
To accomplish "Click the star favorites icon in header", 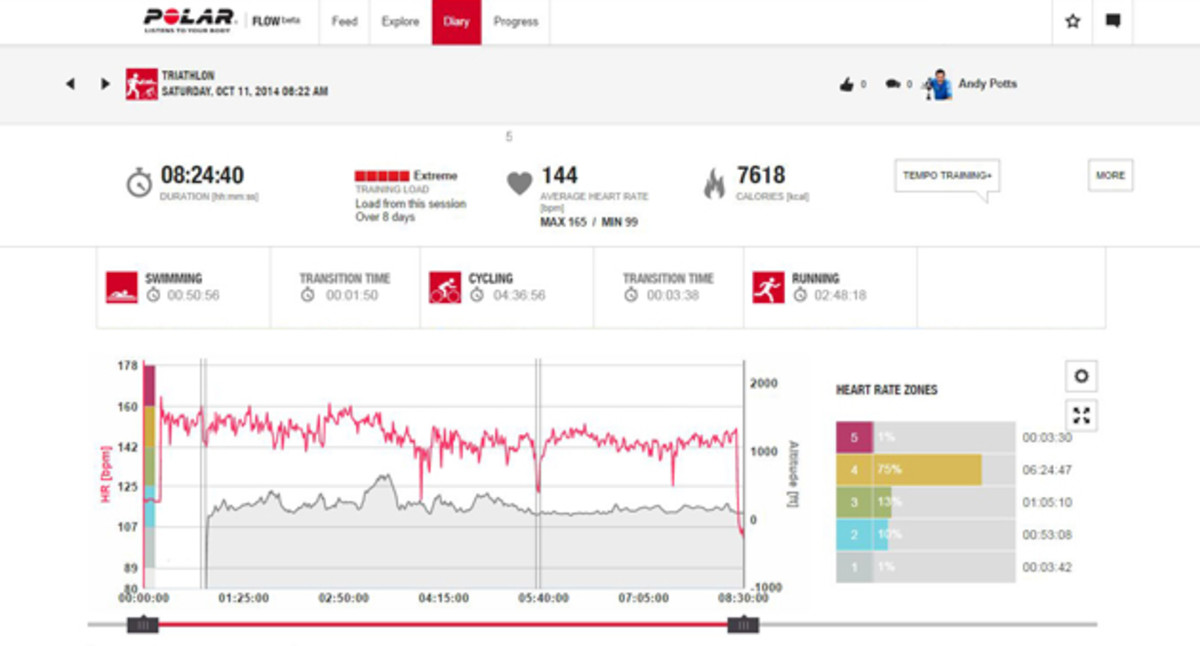I will (1073, 21).
